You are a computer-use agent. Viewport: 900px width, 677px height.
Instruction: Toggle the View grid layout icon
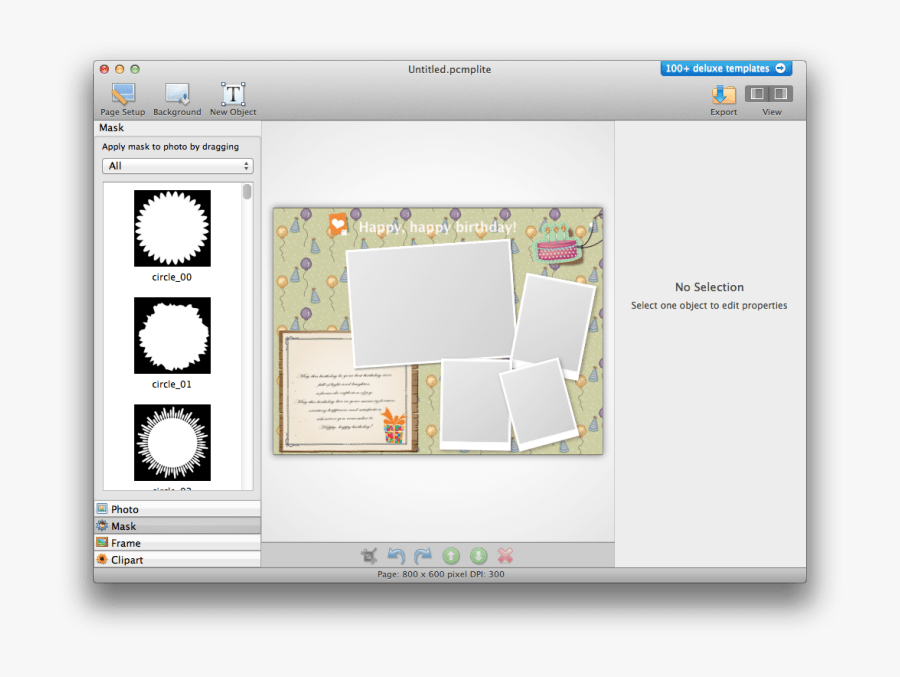pos(756,94)
